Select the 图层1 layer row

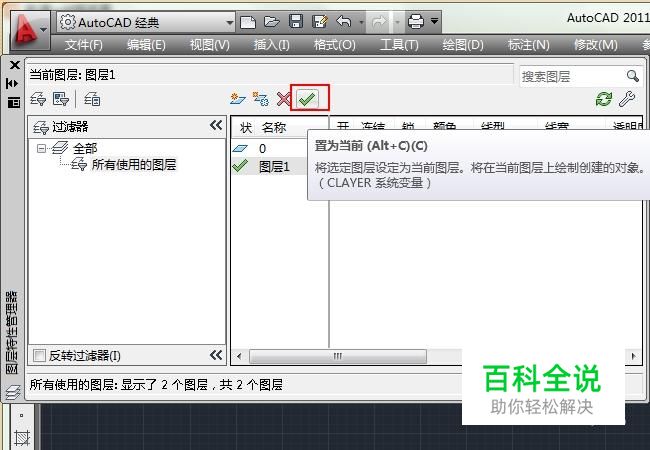click(x=269, y=166)
